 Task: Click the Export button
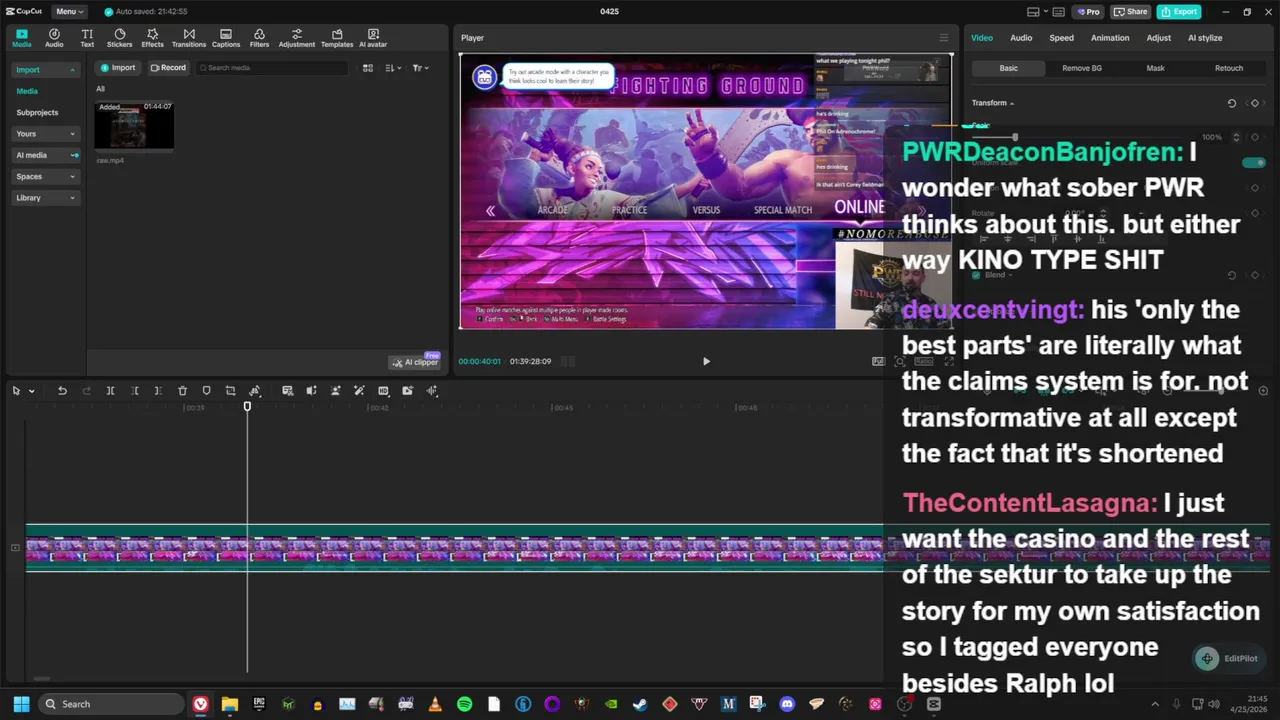tap(1179, 12)
